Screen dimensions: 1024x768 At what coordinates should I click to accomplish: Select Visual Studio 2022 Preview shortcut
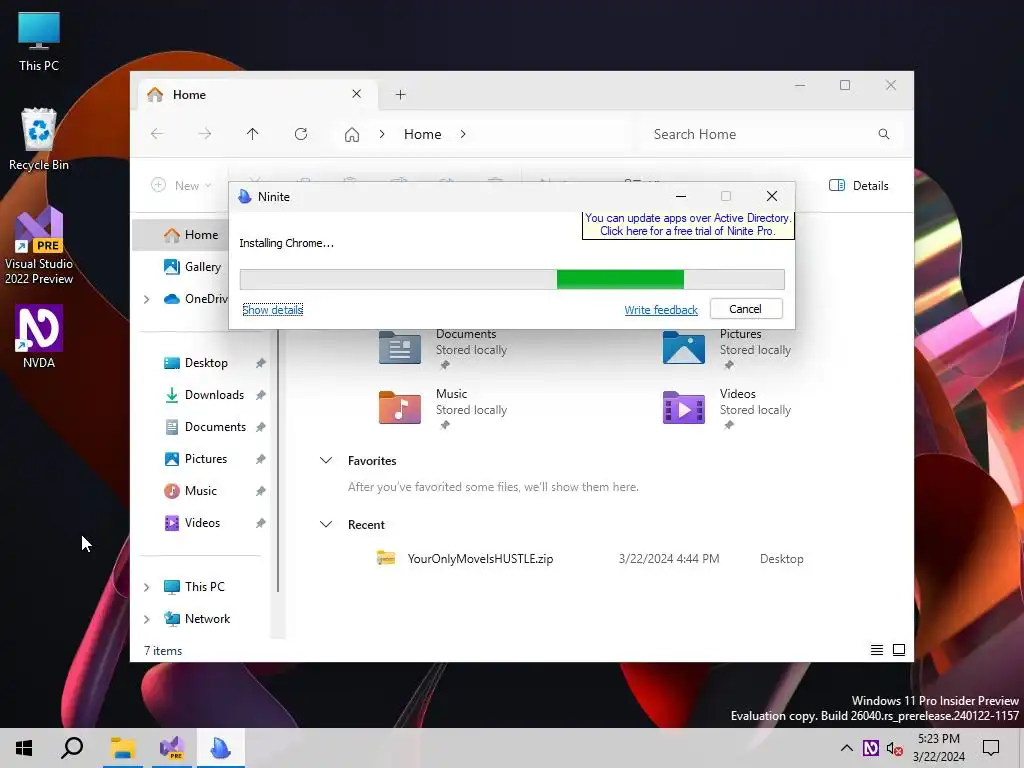tap(39, 246)
